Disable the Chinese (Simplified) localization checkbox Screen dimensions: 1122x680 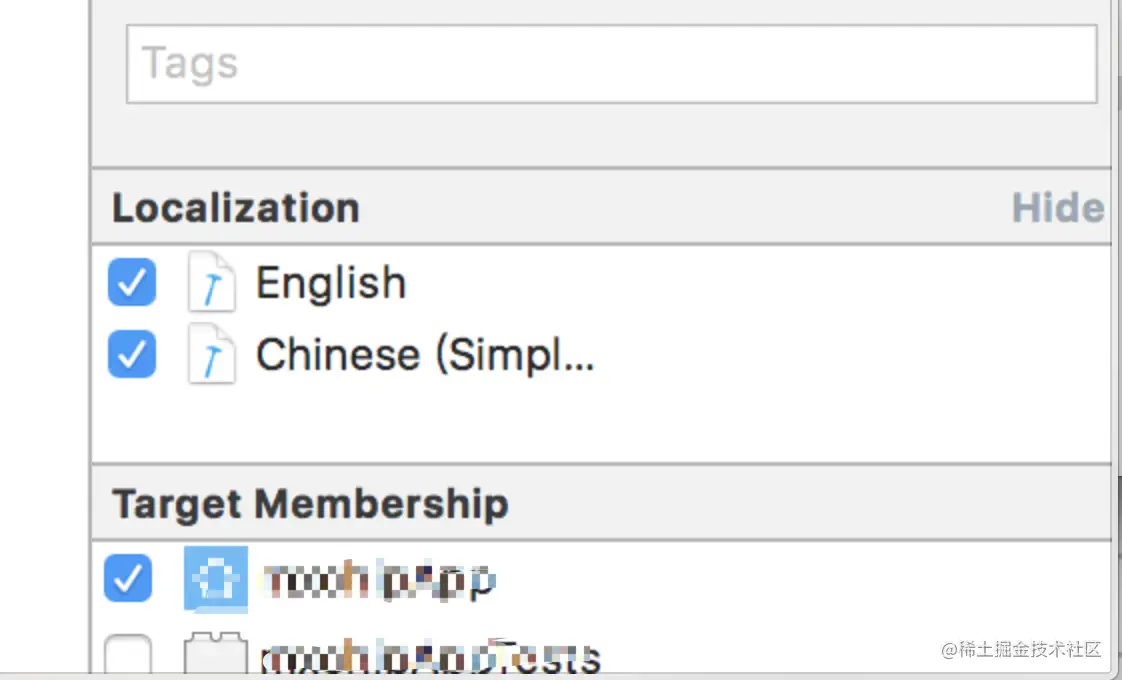click(x=132, y=355)
